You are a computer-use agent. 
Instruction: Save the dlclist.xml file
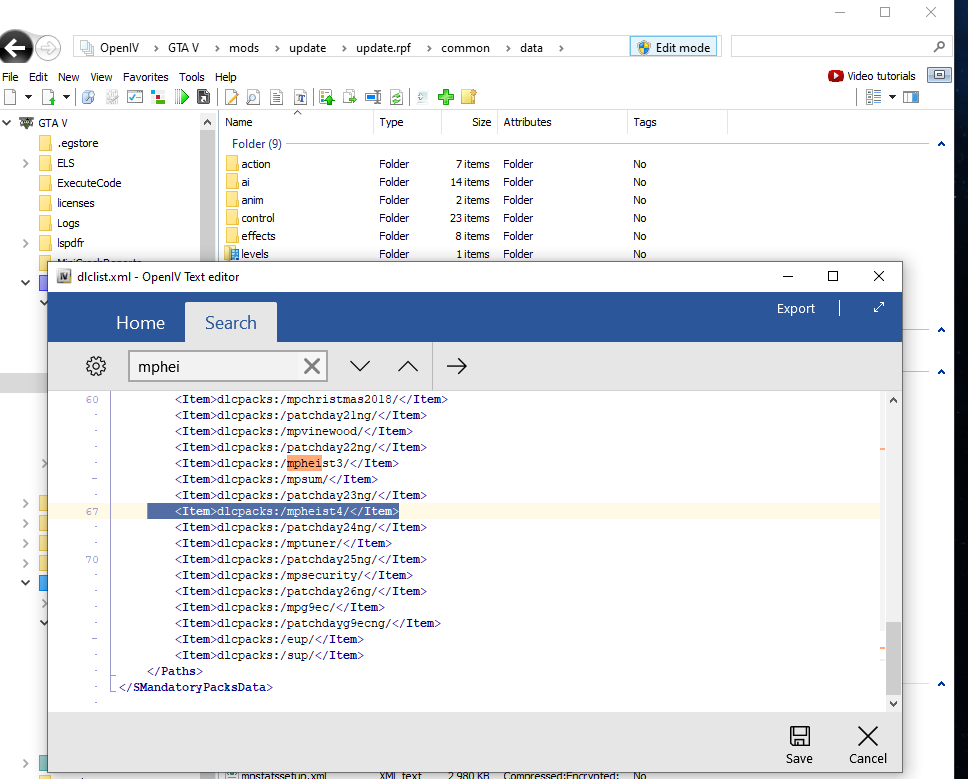click(799, 745)
